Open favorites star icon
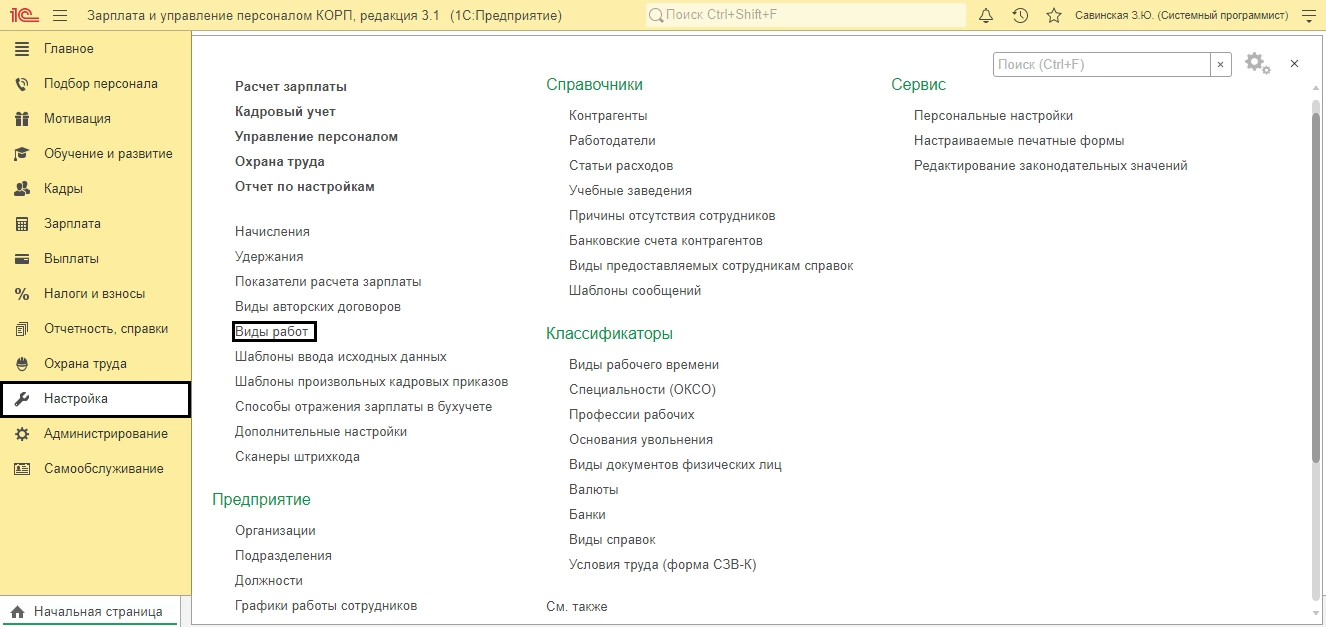Viewport: 1326px width, 627px height. click(1053, 16)
